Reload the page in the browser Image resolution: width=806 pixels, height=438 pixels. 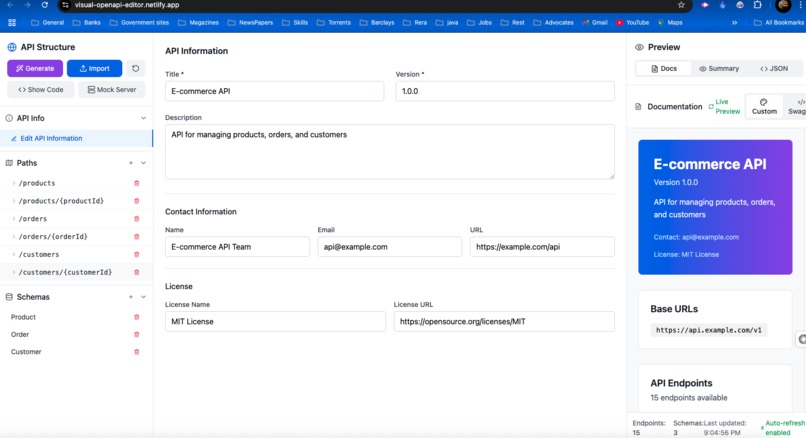click(x=45, y=5)
